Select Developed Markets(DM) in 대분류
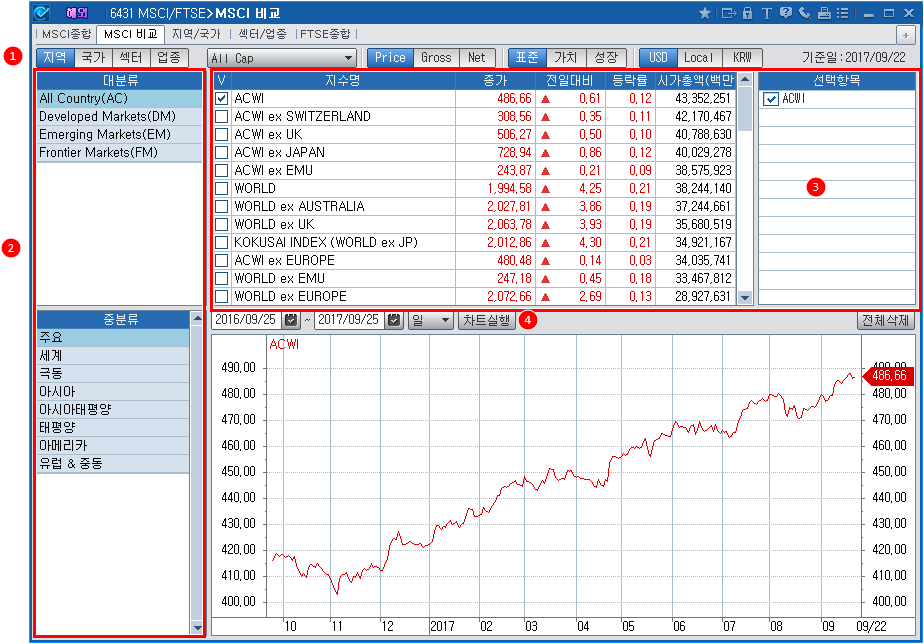The width and height of the screenshot is (924, 644). click(120, 117)
